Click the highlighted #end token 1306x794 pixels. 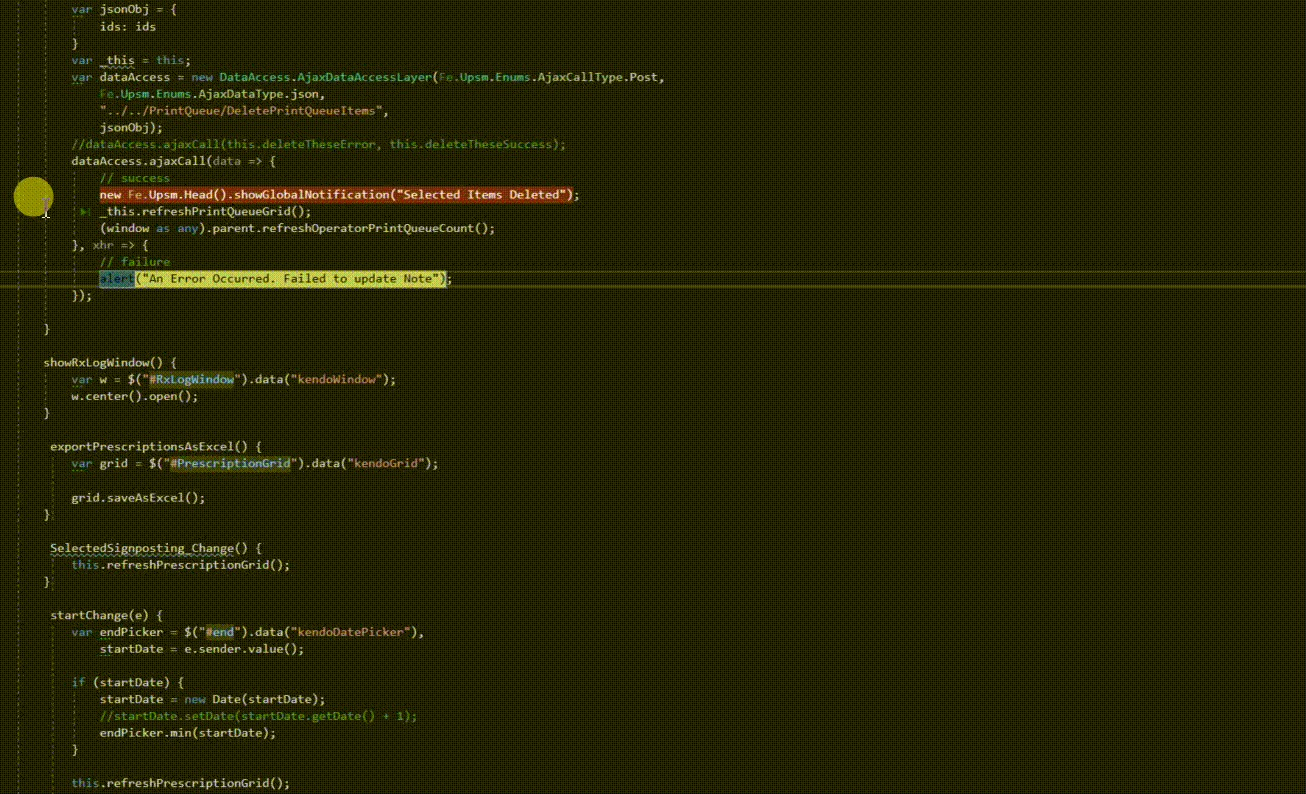tap(220, 631)
